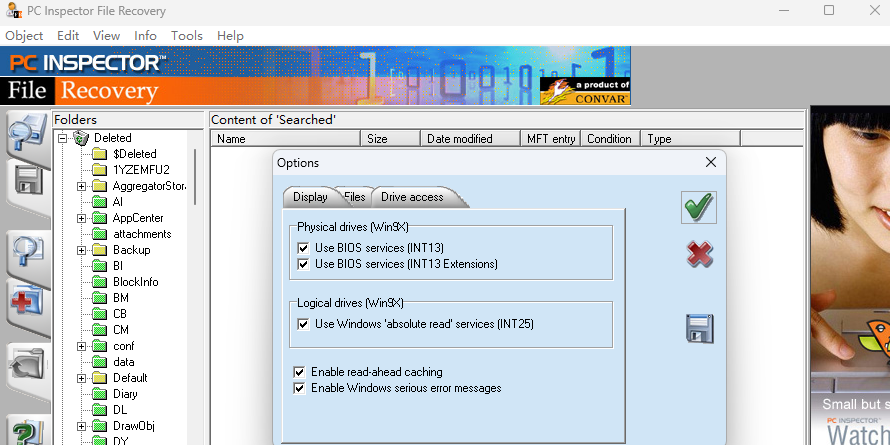Sort by the Size column header

click(x=391, y=138)
